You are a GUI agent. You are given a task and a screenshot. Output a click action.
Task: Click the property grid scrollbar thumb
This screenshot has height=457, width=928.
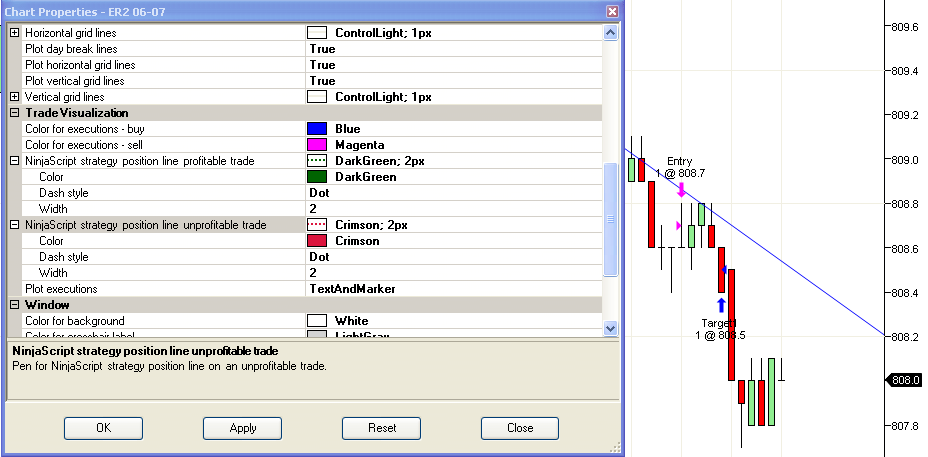click(x=611, y=219)
